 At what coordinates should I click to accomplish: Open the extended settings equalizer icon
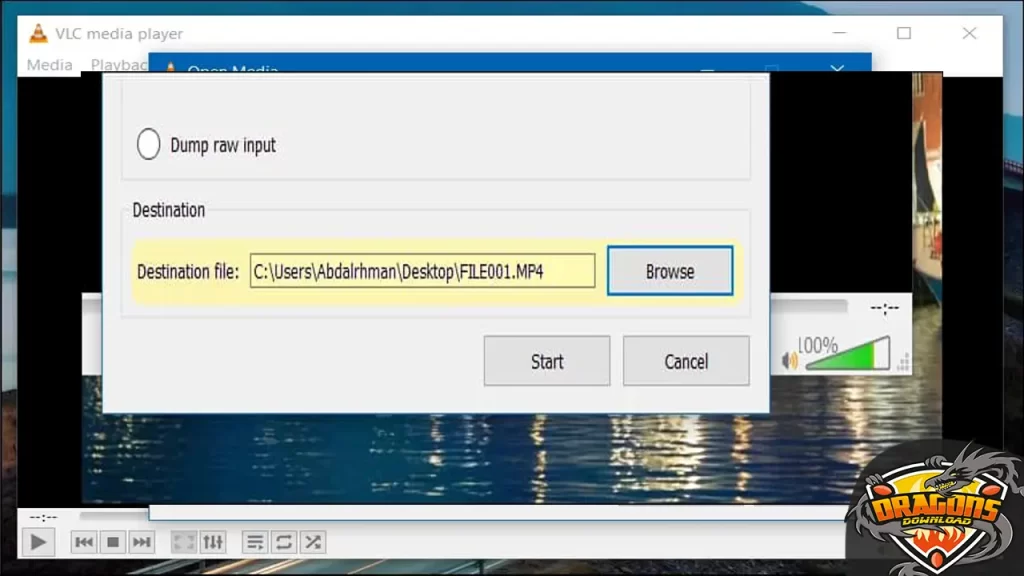(212, 541)
